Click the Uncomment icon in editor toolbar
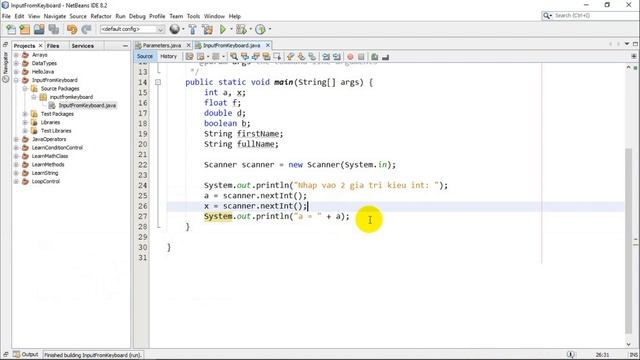 point(385,57)
